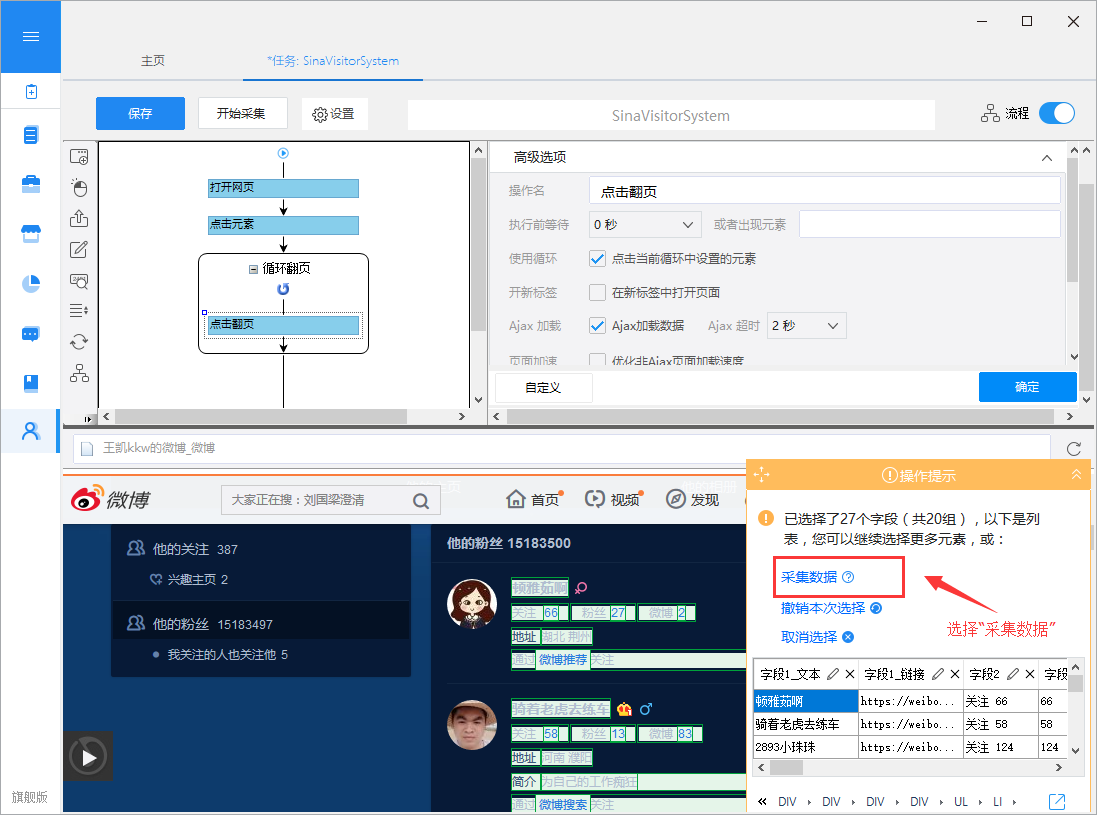Go to Weibo 发现 nav item
The image size is (1097, 815).
coord(693,499)
